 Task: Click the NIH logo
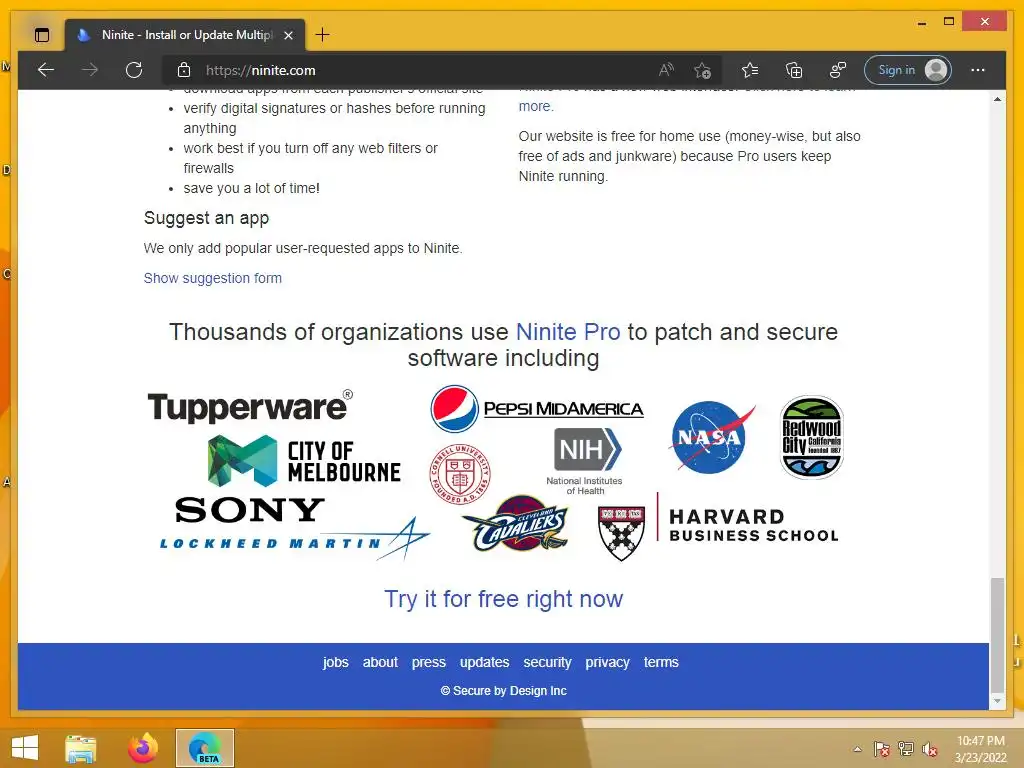click(x=585, y=461)
